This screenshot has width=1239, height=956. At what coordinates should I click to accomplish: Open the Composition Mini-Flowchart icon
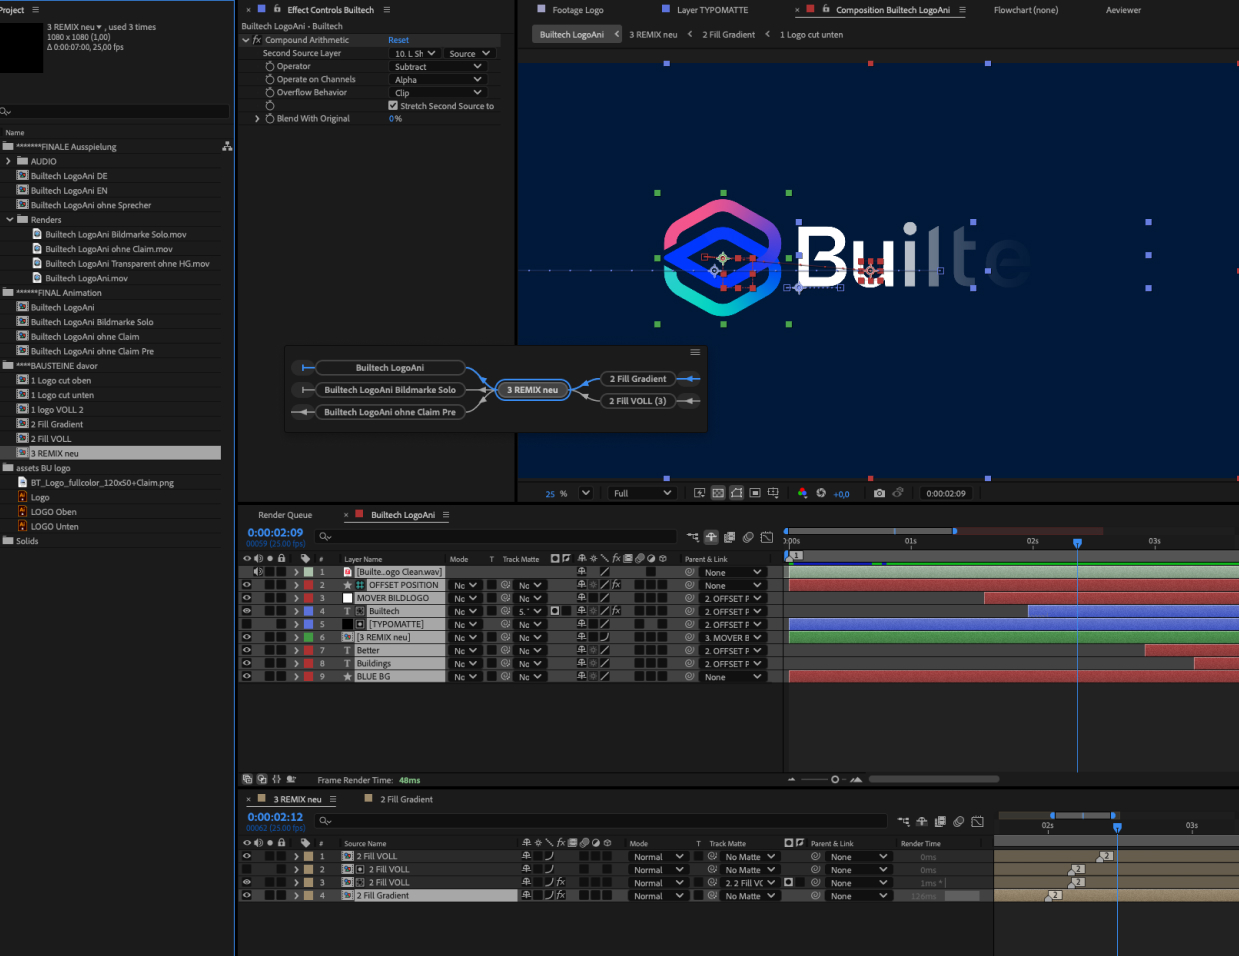point(693,537)
